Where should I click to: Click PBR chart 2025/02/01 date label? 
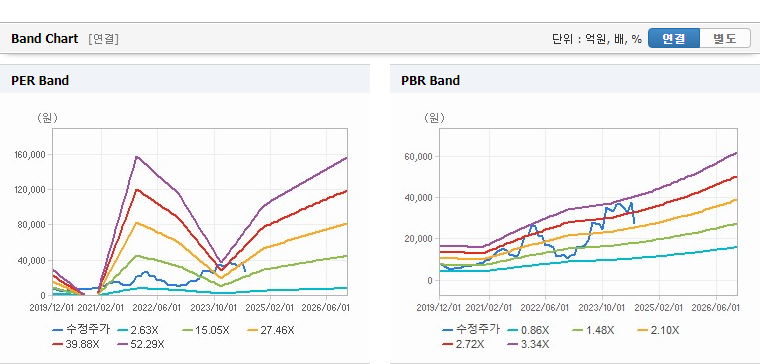pos(659,308)
